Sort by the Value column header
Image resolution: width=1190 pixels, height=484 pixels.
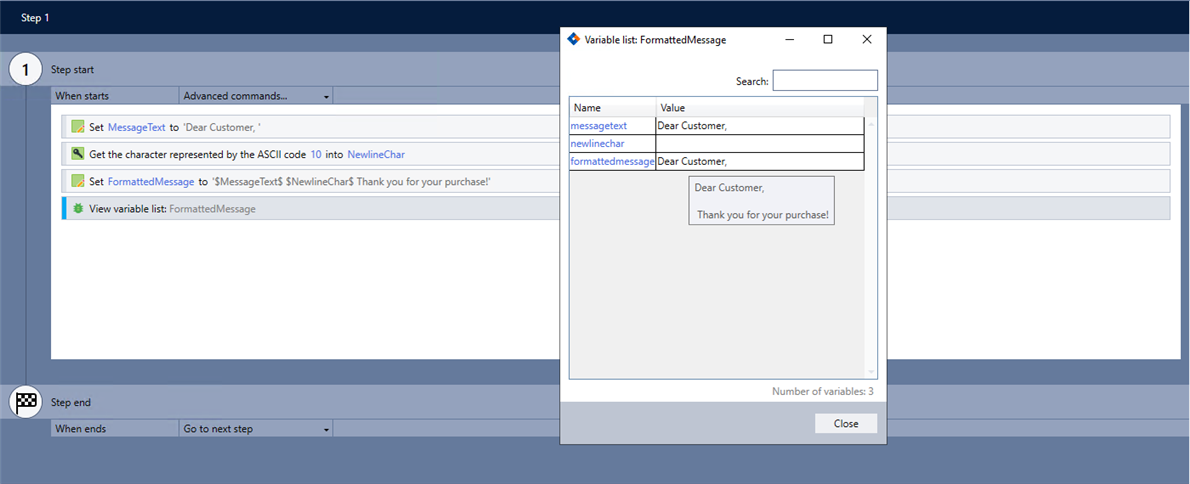point(760,107)
